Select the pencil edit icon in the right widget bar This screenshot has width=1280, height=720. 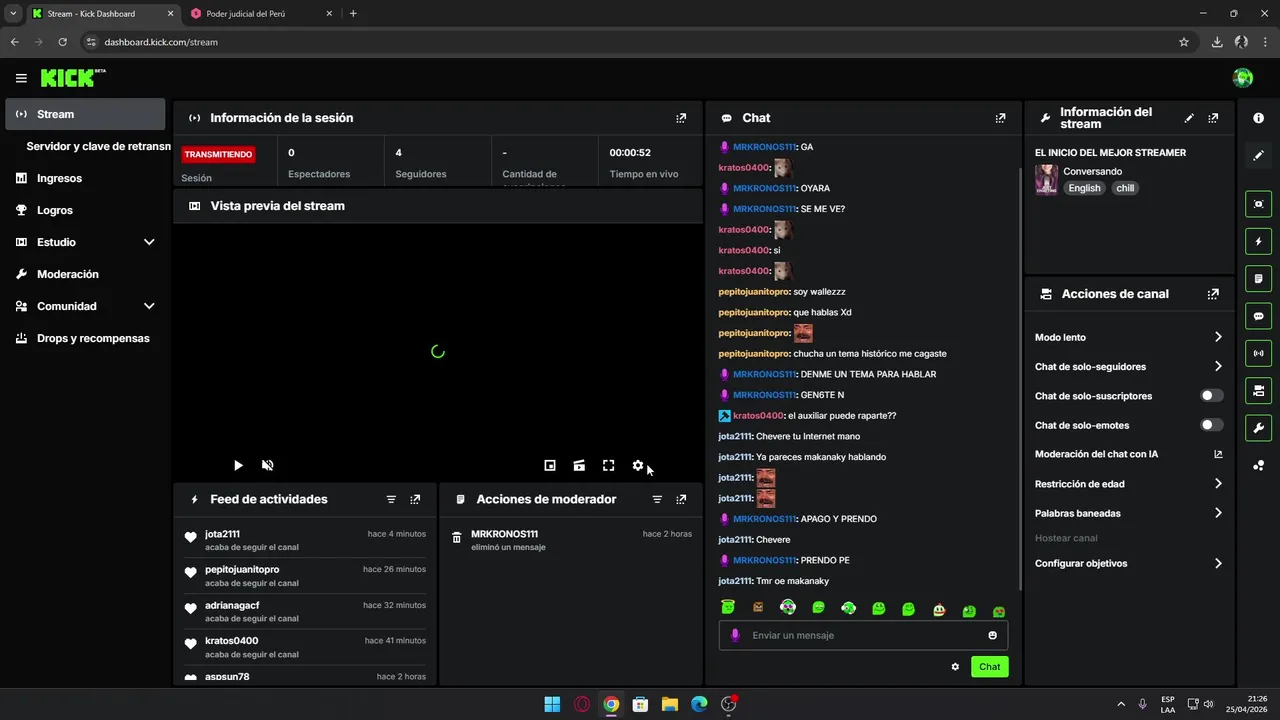pyautogui.click(x=1258, y=155)
